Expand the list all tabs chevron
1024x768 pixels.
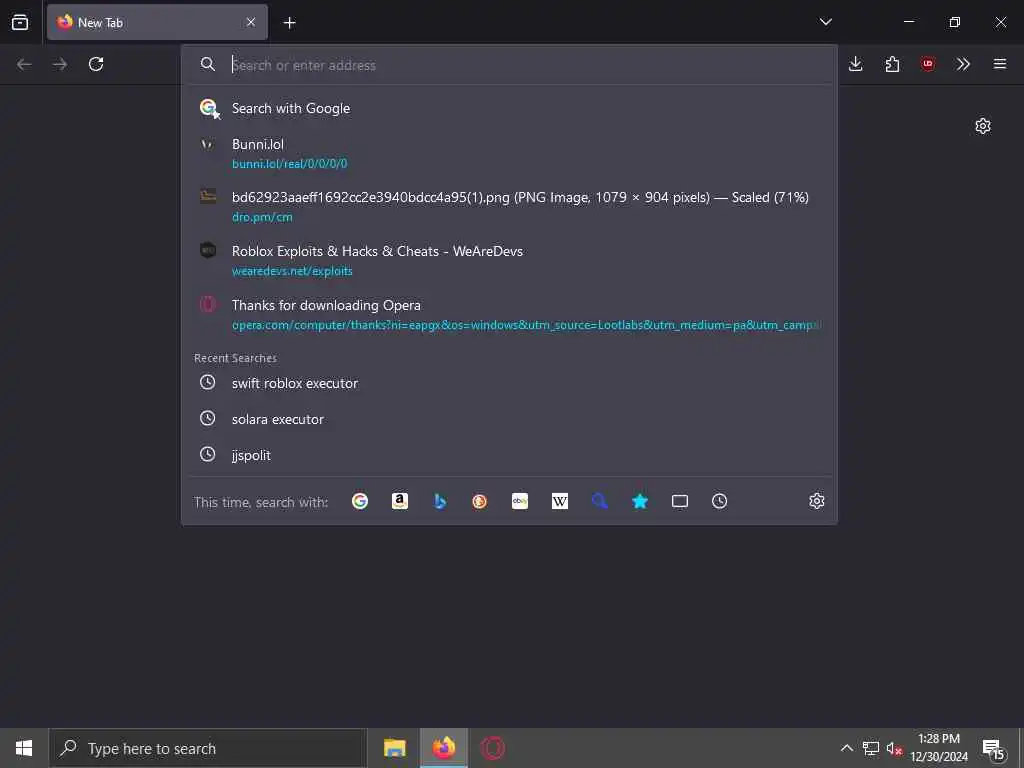pyautogui.click(x=825, y=22)
